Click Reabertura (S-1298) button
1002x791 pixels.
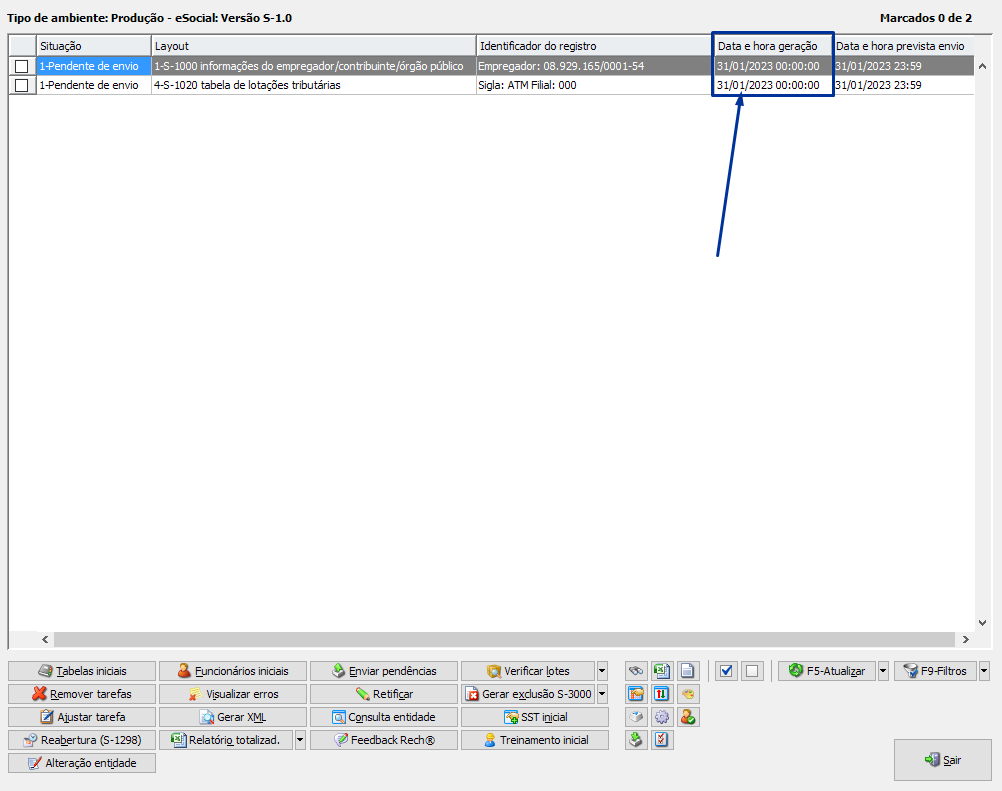point(82,740)
